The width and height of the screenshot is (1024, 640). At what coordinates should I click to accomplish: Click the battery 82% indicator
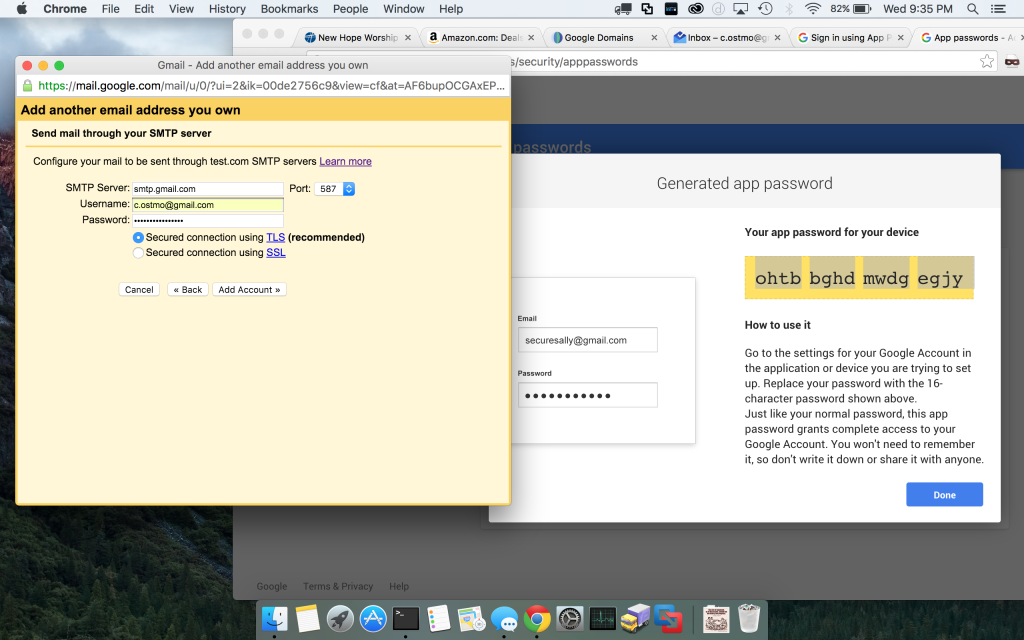850,8
